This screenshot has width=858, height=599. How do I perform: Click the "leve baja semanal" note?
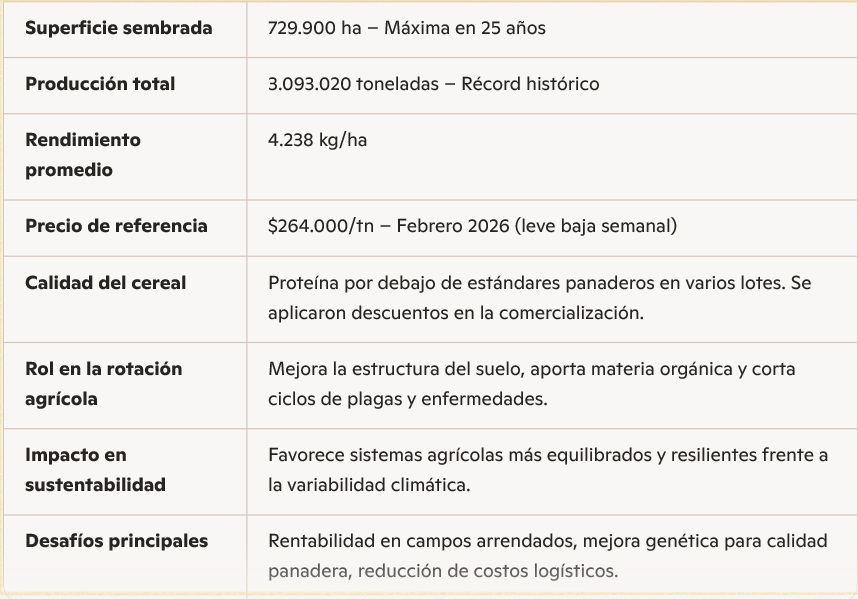click(594, 226)
